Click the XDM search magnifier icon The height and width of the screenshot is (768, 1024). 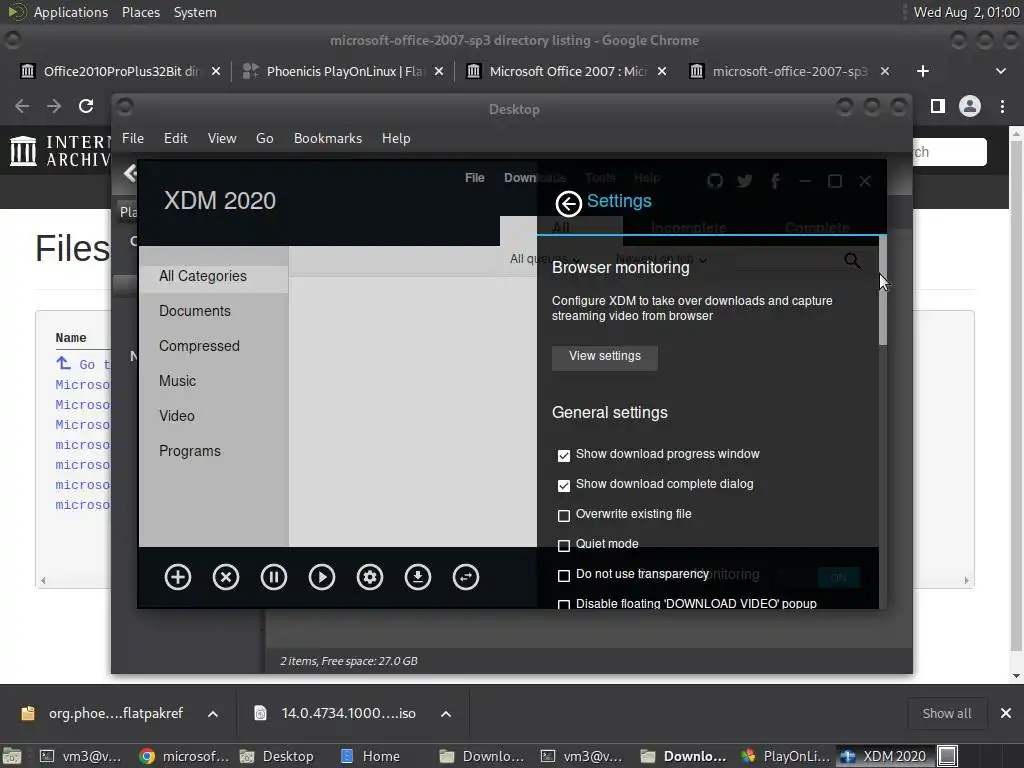852,261
